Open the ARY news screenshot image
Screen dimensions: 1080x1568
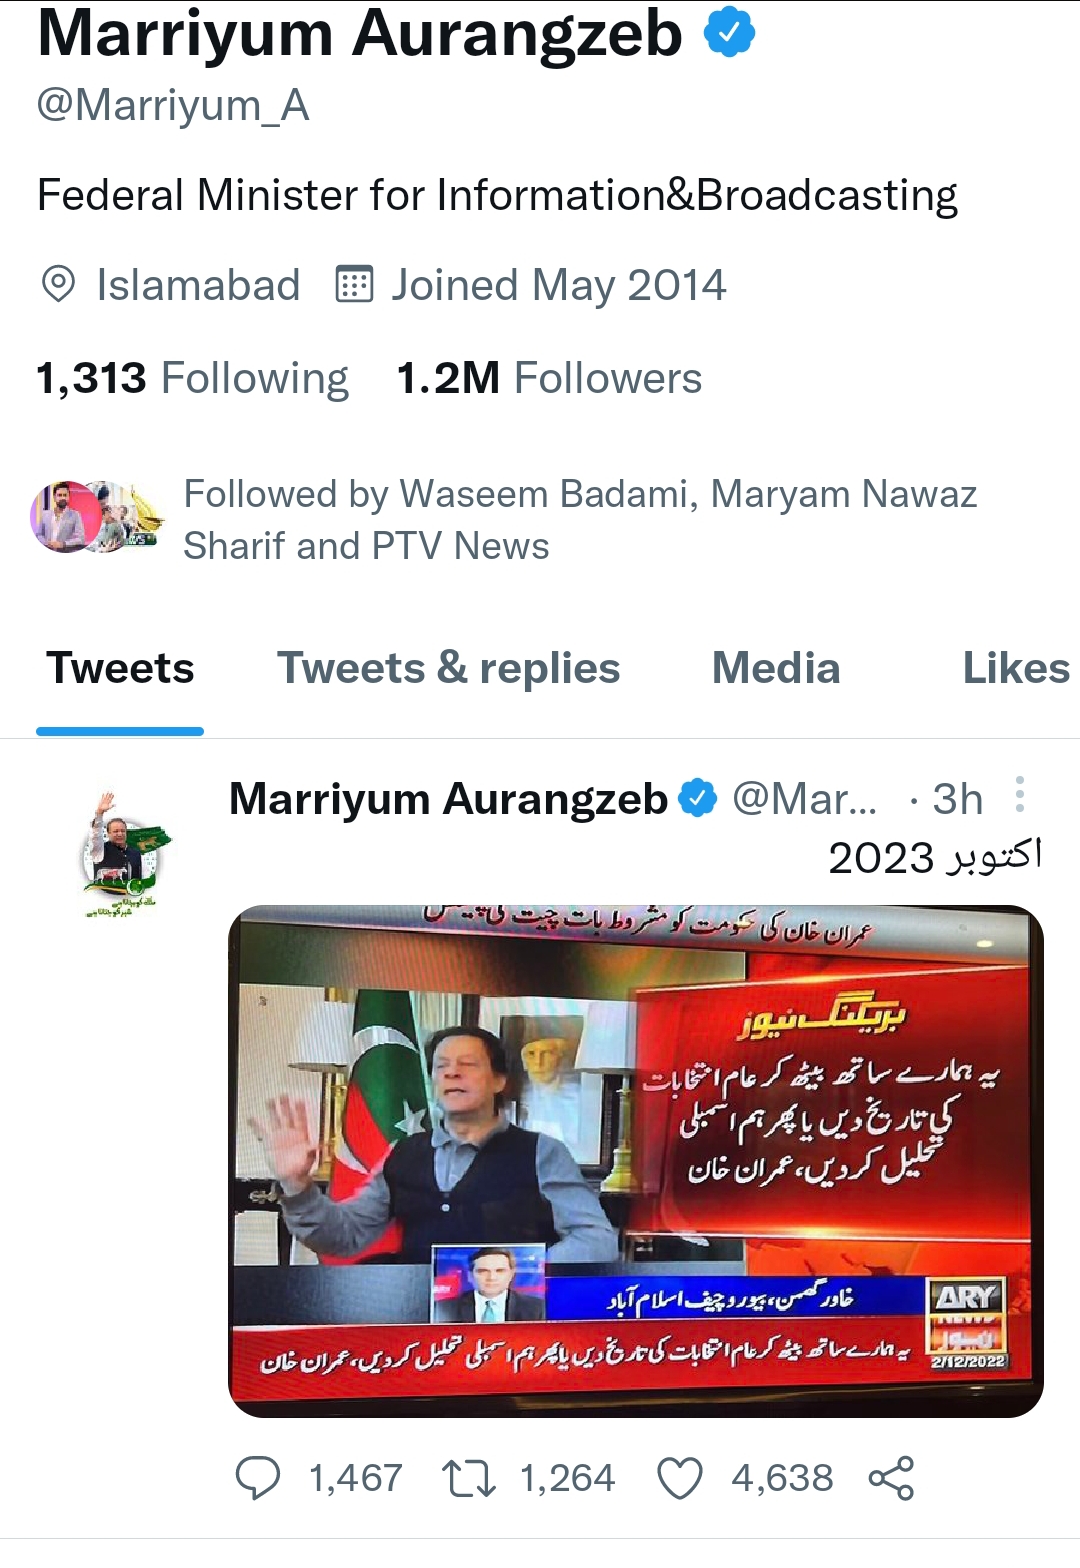636,1161
